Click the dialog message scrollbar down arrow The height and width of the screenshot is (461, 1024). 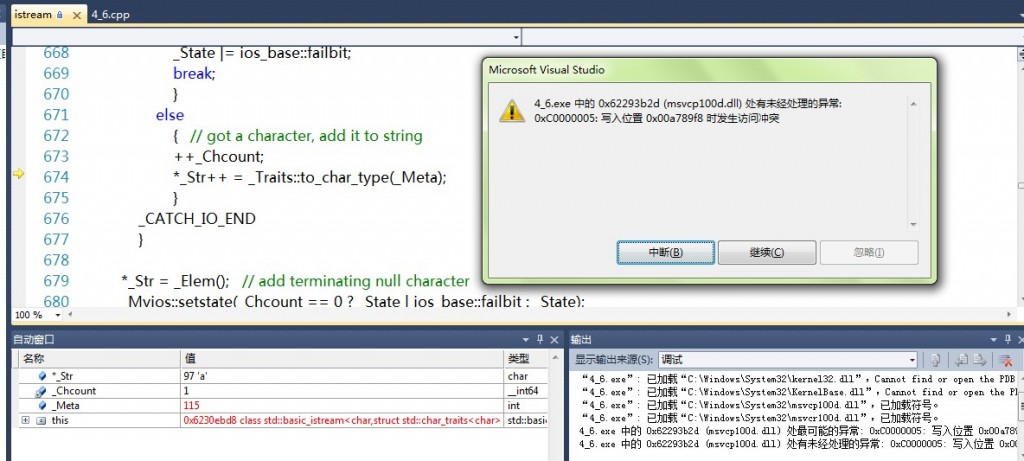(x=913, y=225)
